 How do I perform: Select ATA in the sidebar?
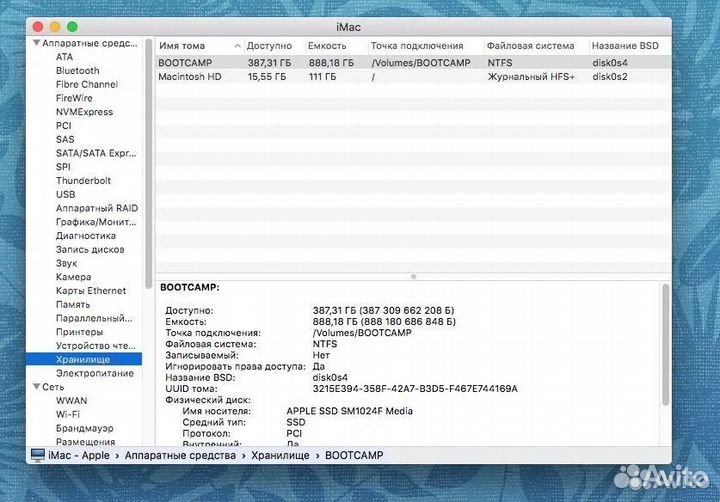click(64, 57)
